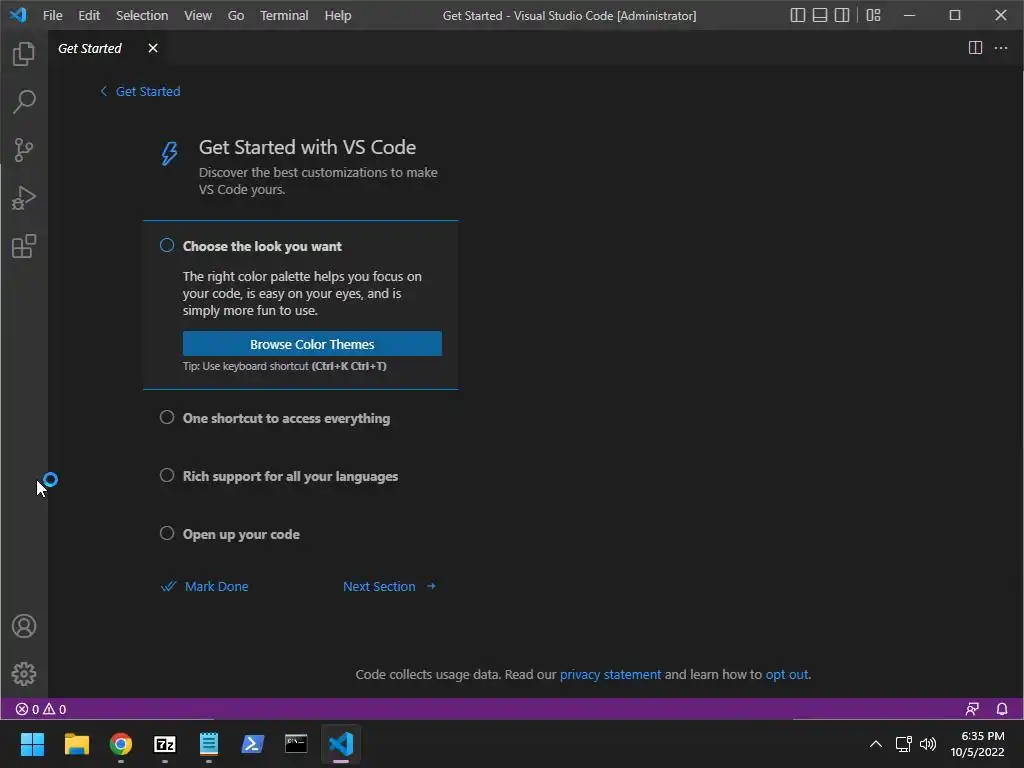Open the Run and Debug view

(24, 199)
